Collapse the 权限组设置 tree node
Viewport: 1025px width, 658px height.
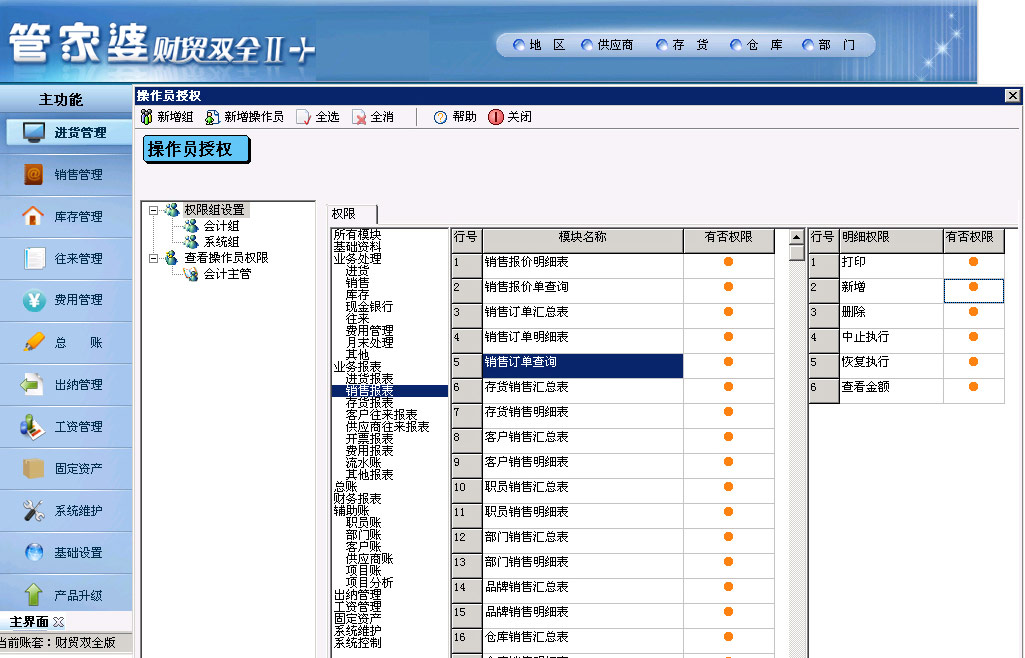(x=153, y=210)
